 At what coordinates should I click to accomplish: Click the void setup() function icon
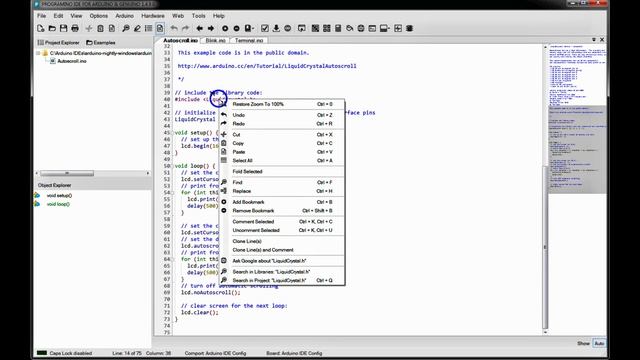pos(37,196)
